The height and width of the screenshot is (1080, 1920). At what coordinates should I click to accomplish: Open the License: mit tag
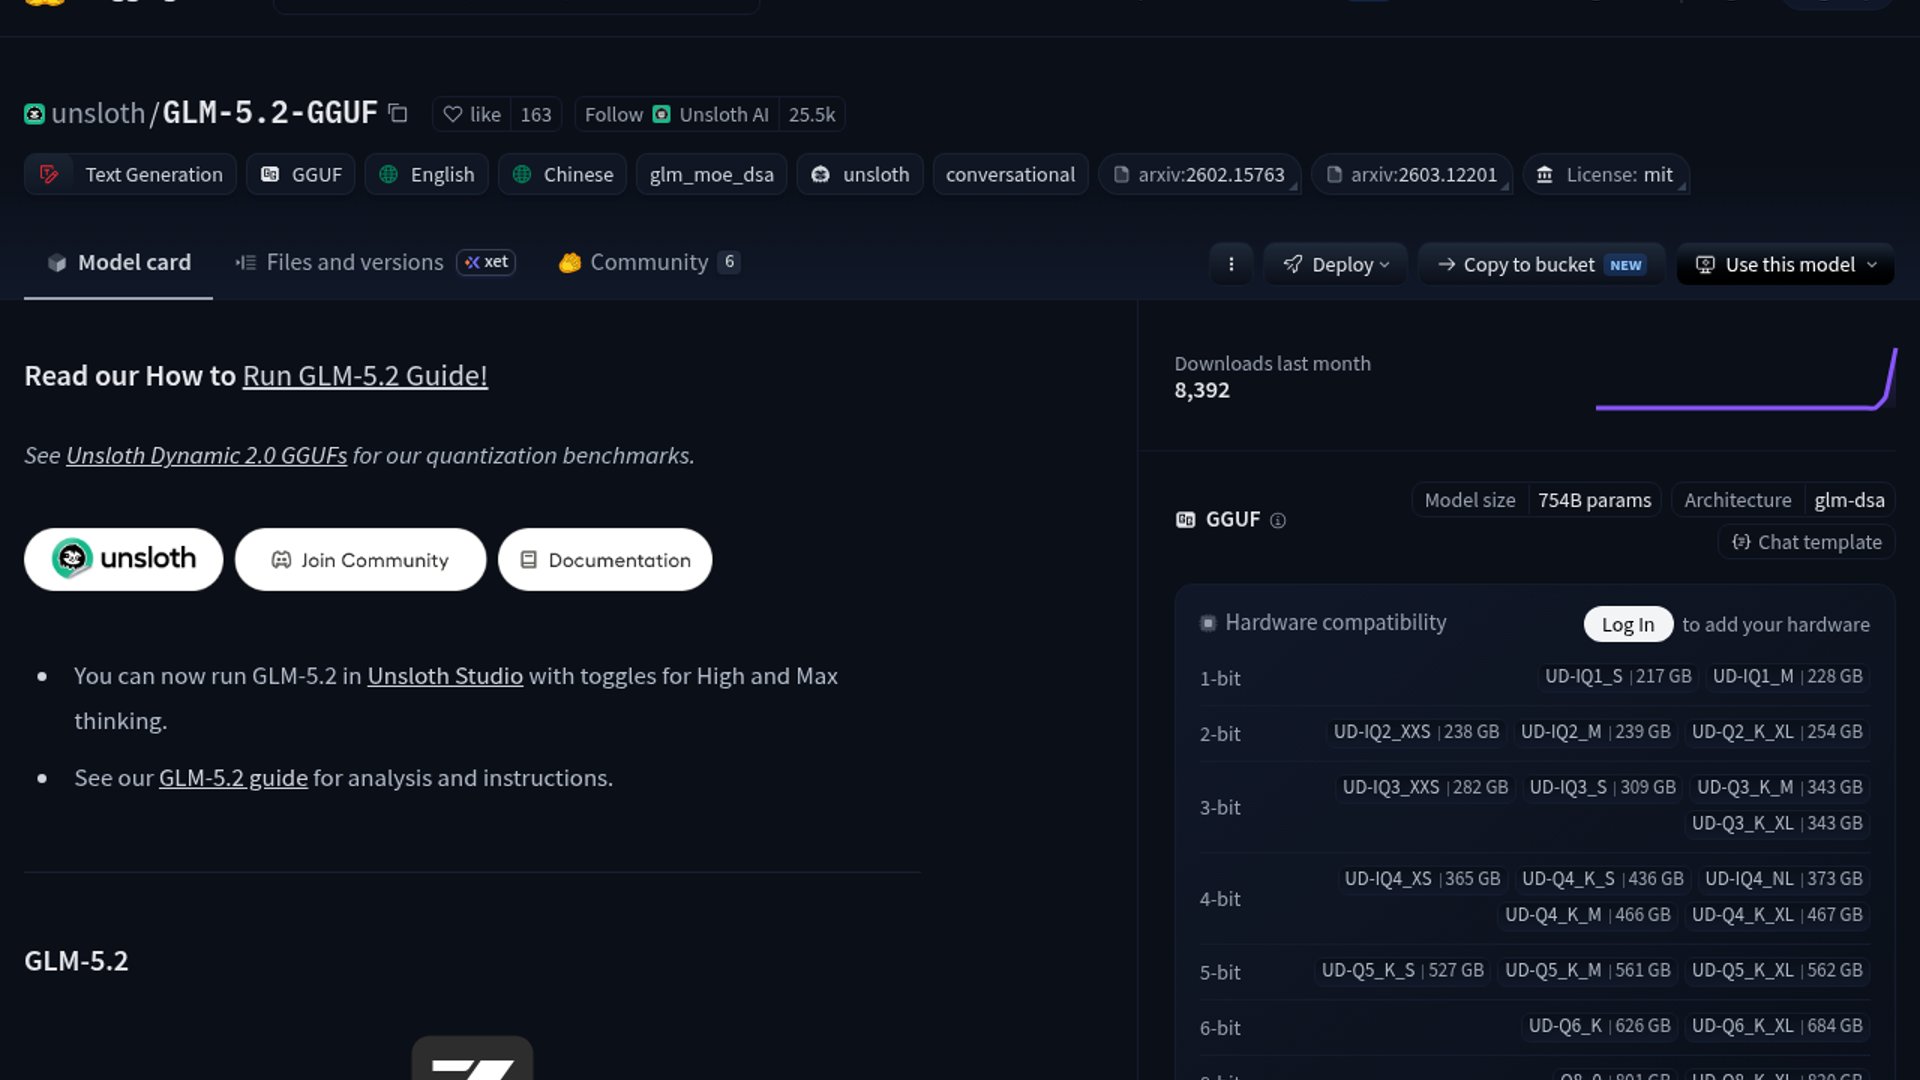pyautogui.click(x=1605, y=174)
